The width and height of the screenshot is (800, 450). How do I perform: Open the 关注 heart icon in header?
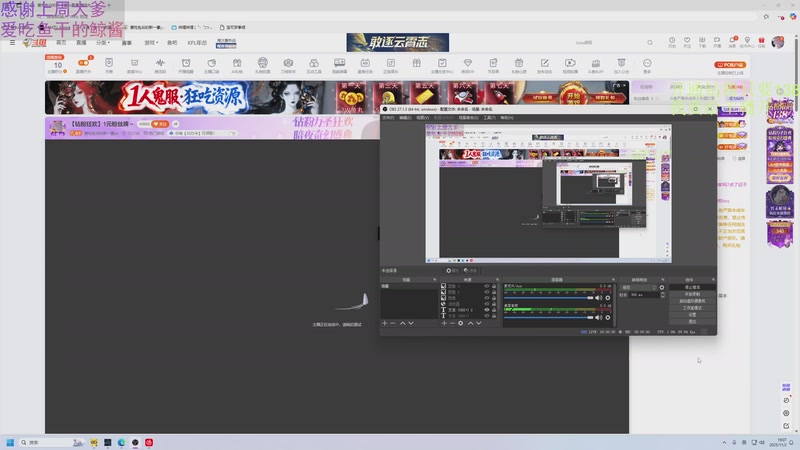[687, 41]
